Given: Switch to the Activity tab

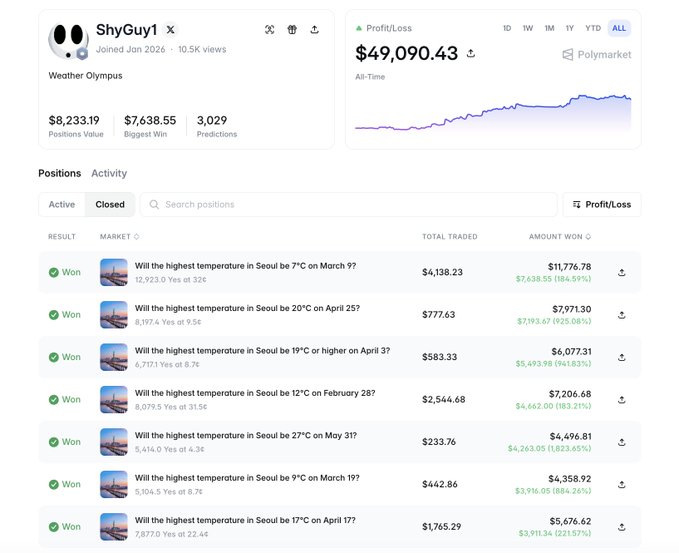Looking at the screenshot, I should coord(109,173).
